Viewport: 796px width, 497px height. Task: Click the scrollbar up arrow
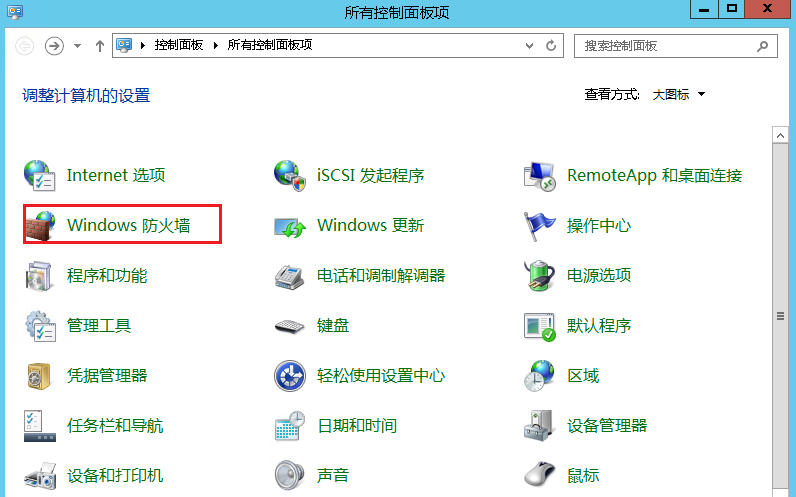[780, 136]
